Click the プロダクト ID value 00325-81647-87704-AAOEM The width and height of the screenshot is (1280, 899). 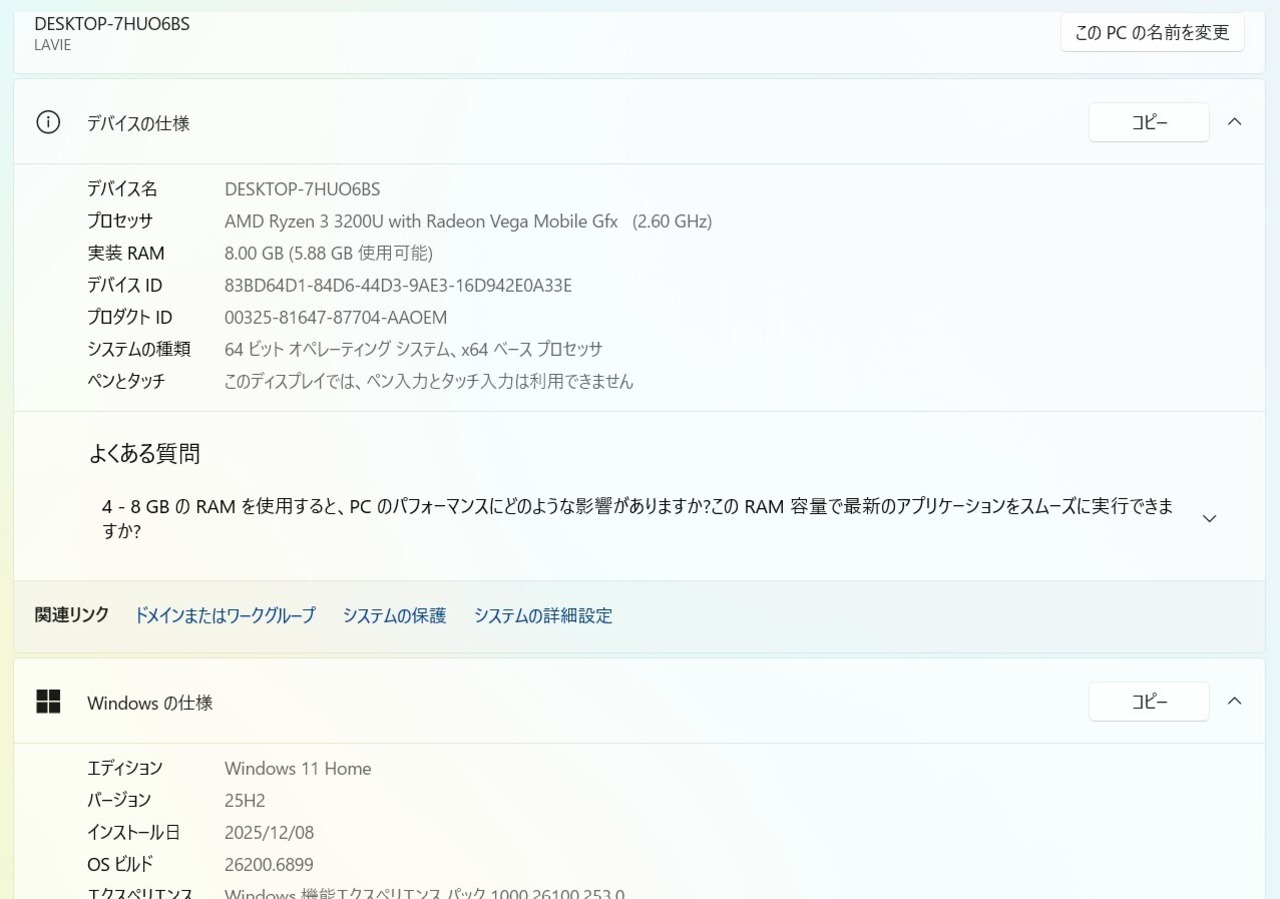pos(335,318)
